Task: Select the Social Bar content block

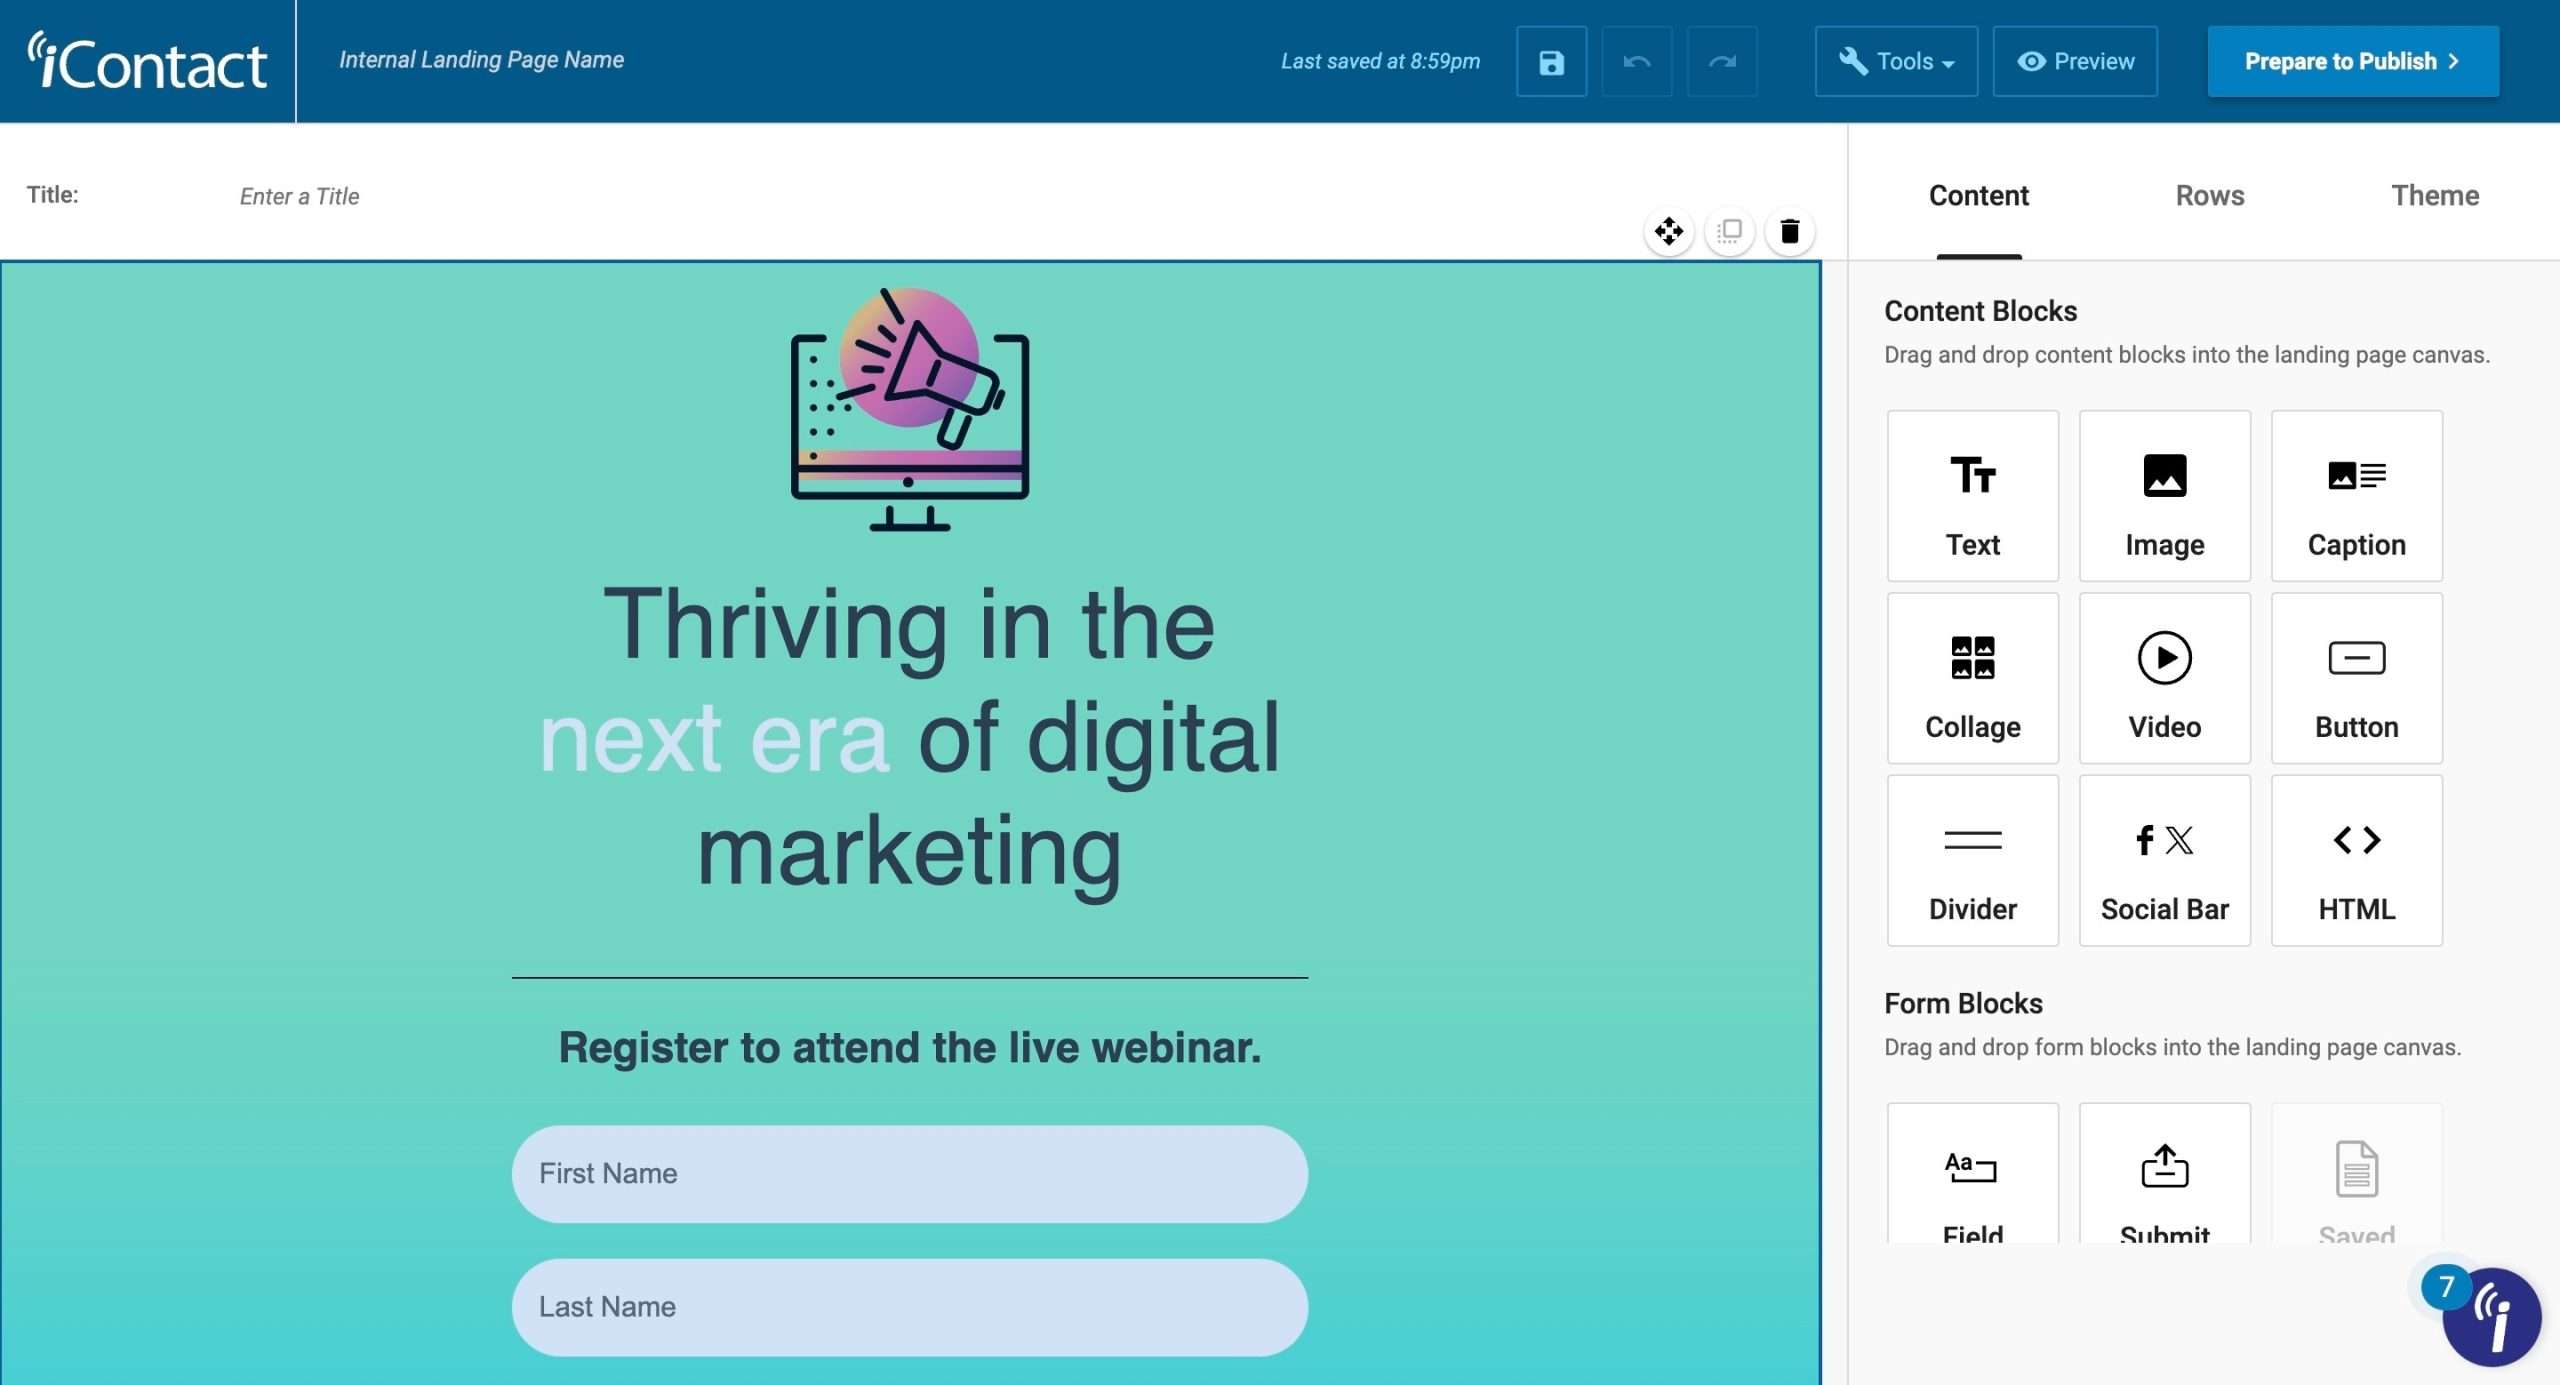Action: click(x=2164, y=860)
